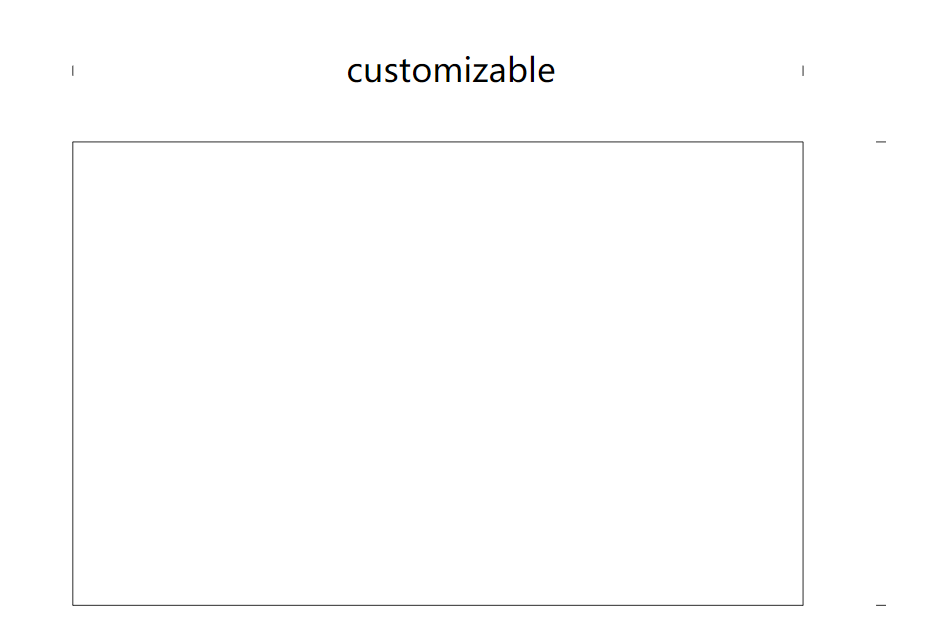Click the "customizable" title text

coord(451,71)
